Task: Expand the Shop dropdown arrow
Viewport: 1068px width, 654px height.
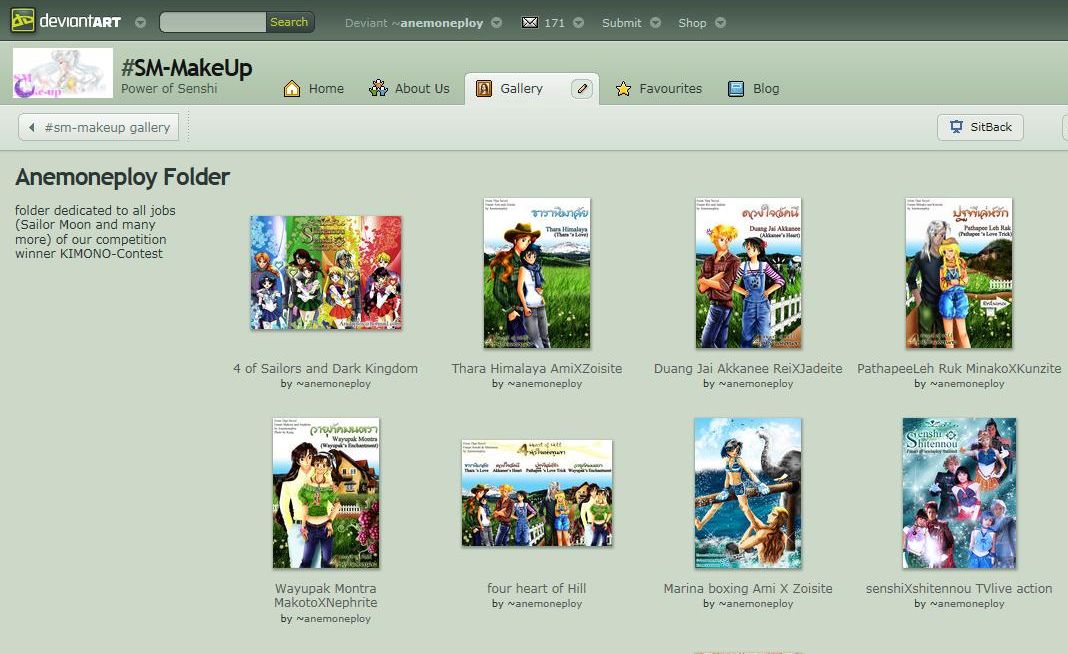Action: tap(720, 22)
